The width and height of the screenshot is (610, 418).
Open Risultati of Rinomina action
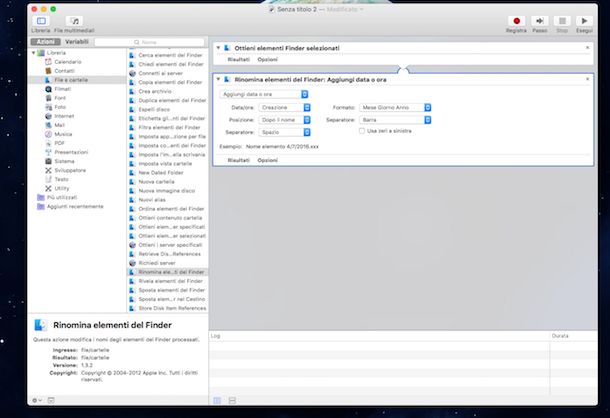238,160
